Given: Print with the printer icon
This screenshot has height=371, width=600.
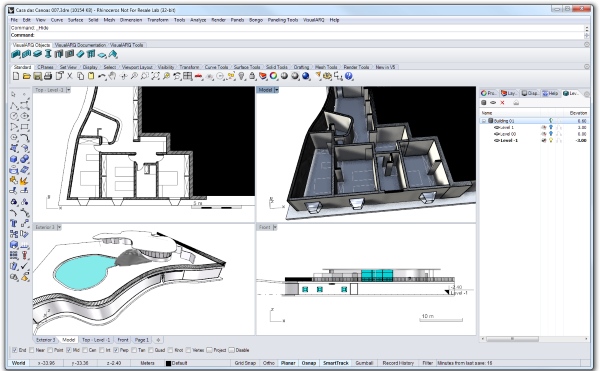Looking at the screenshot, I should 48,76.
